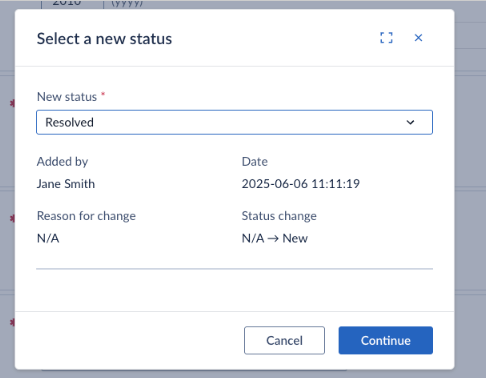The height and width of the screenshot is (378, 486).
Task: Click the chevron arrow in New status field
Action: point(410,122)
